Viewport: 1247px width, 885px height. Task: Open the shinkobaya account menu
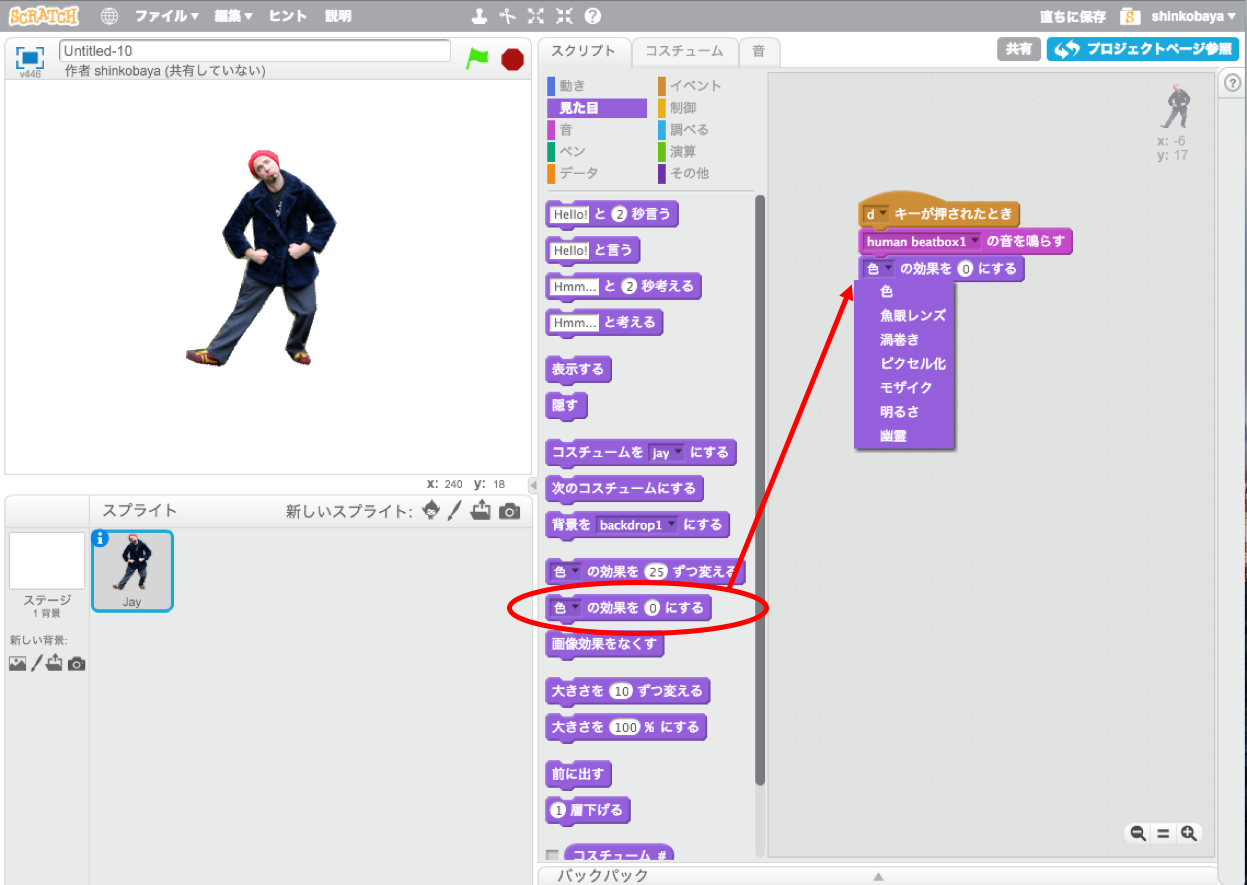click(1192, 16)
